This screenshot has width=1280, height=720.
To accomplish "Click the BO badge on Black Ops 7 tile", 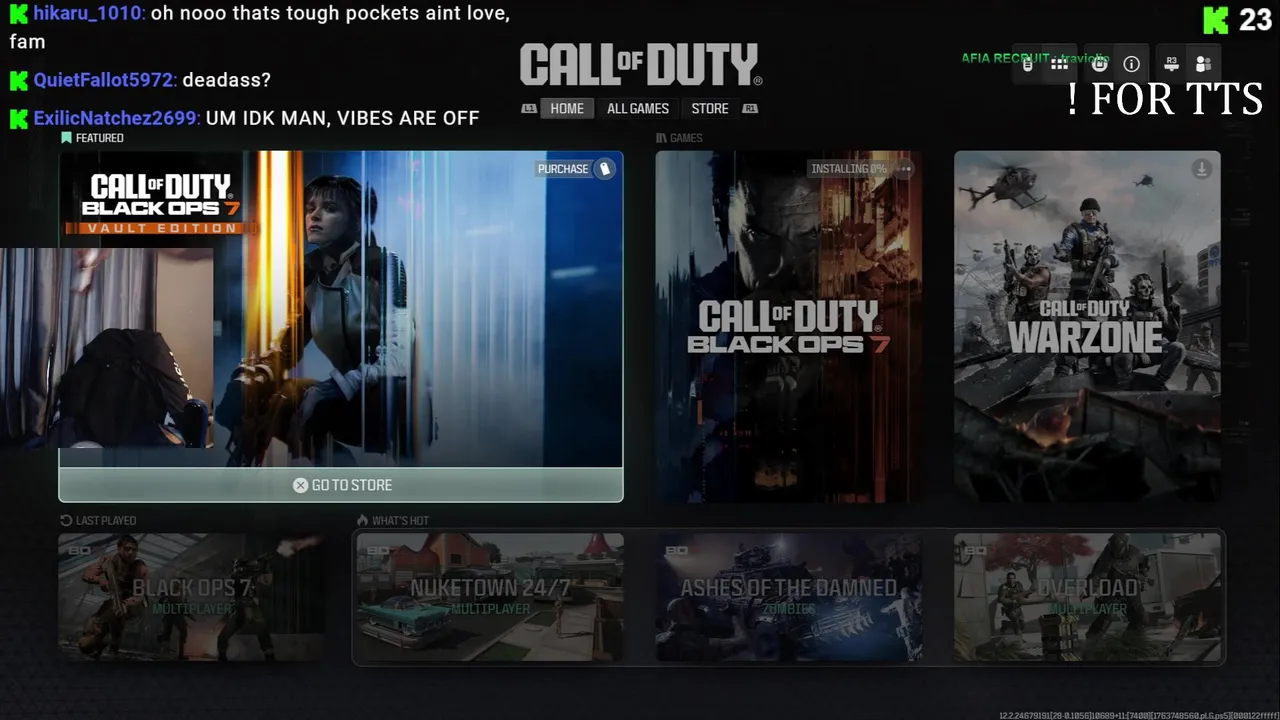I will pos(80,551).
